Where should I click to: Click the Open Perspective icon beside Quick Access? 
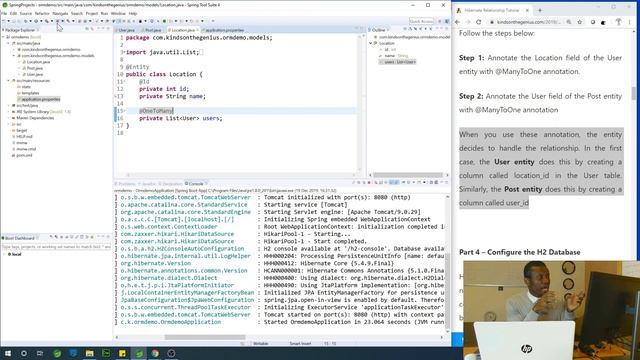pyautogui.click(x=440, y=21)
